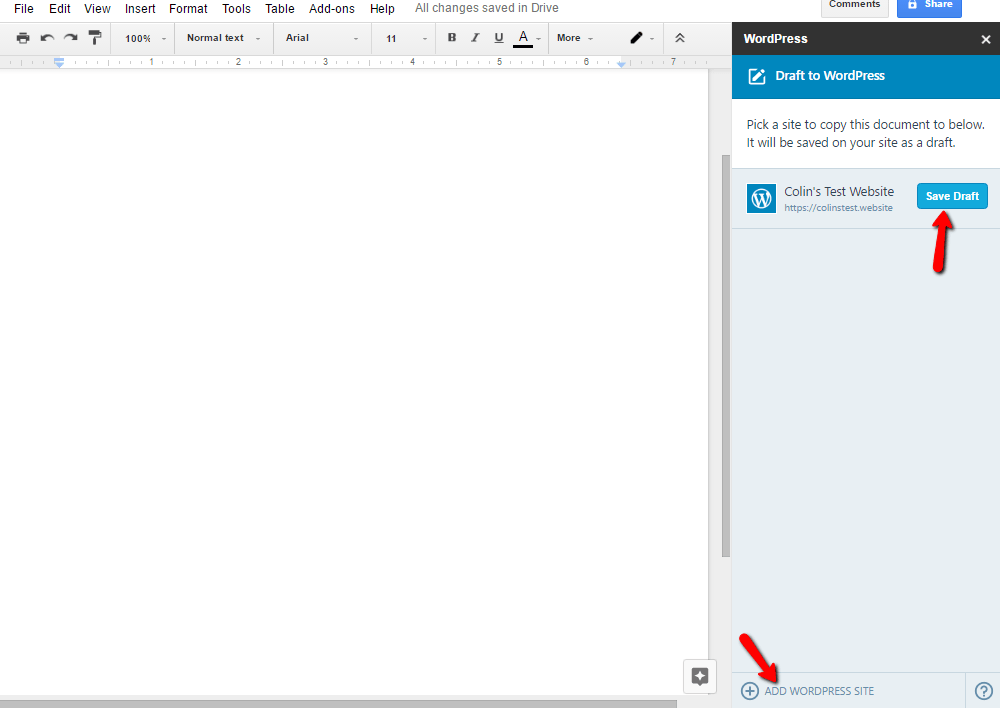Click the Print icon in toolbar
Screen dimensions: 1000x708
point(23,38)
